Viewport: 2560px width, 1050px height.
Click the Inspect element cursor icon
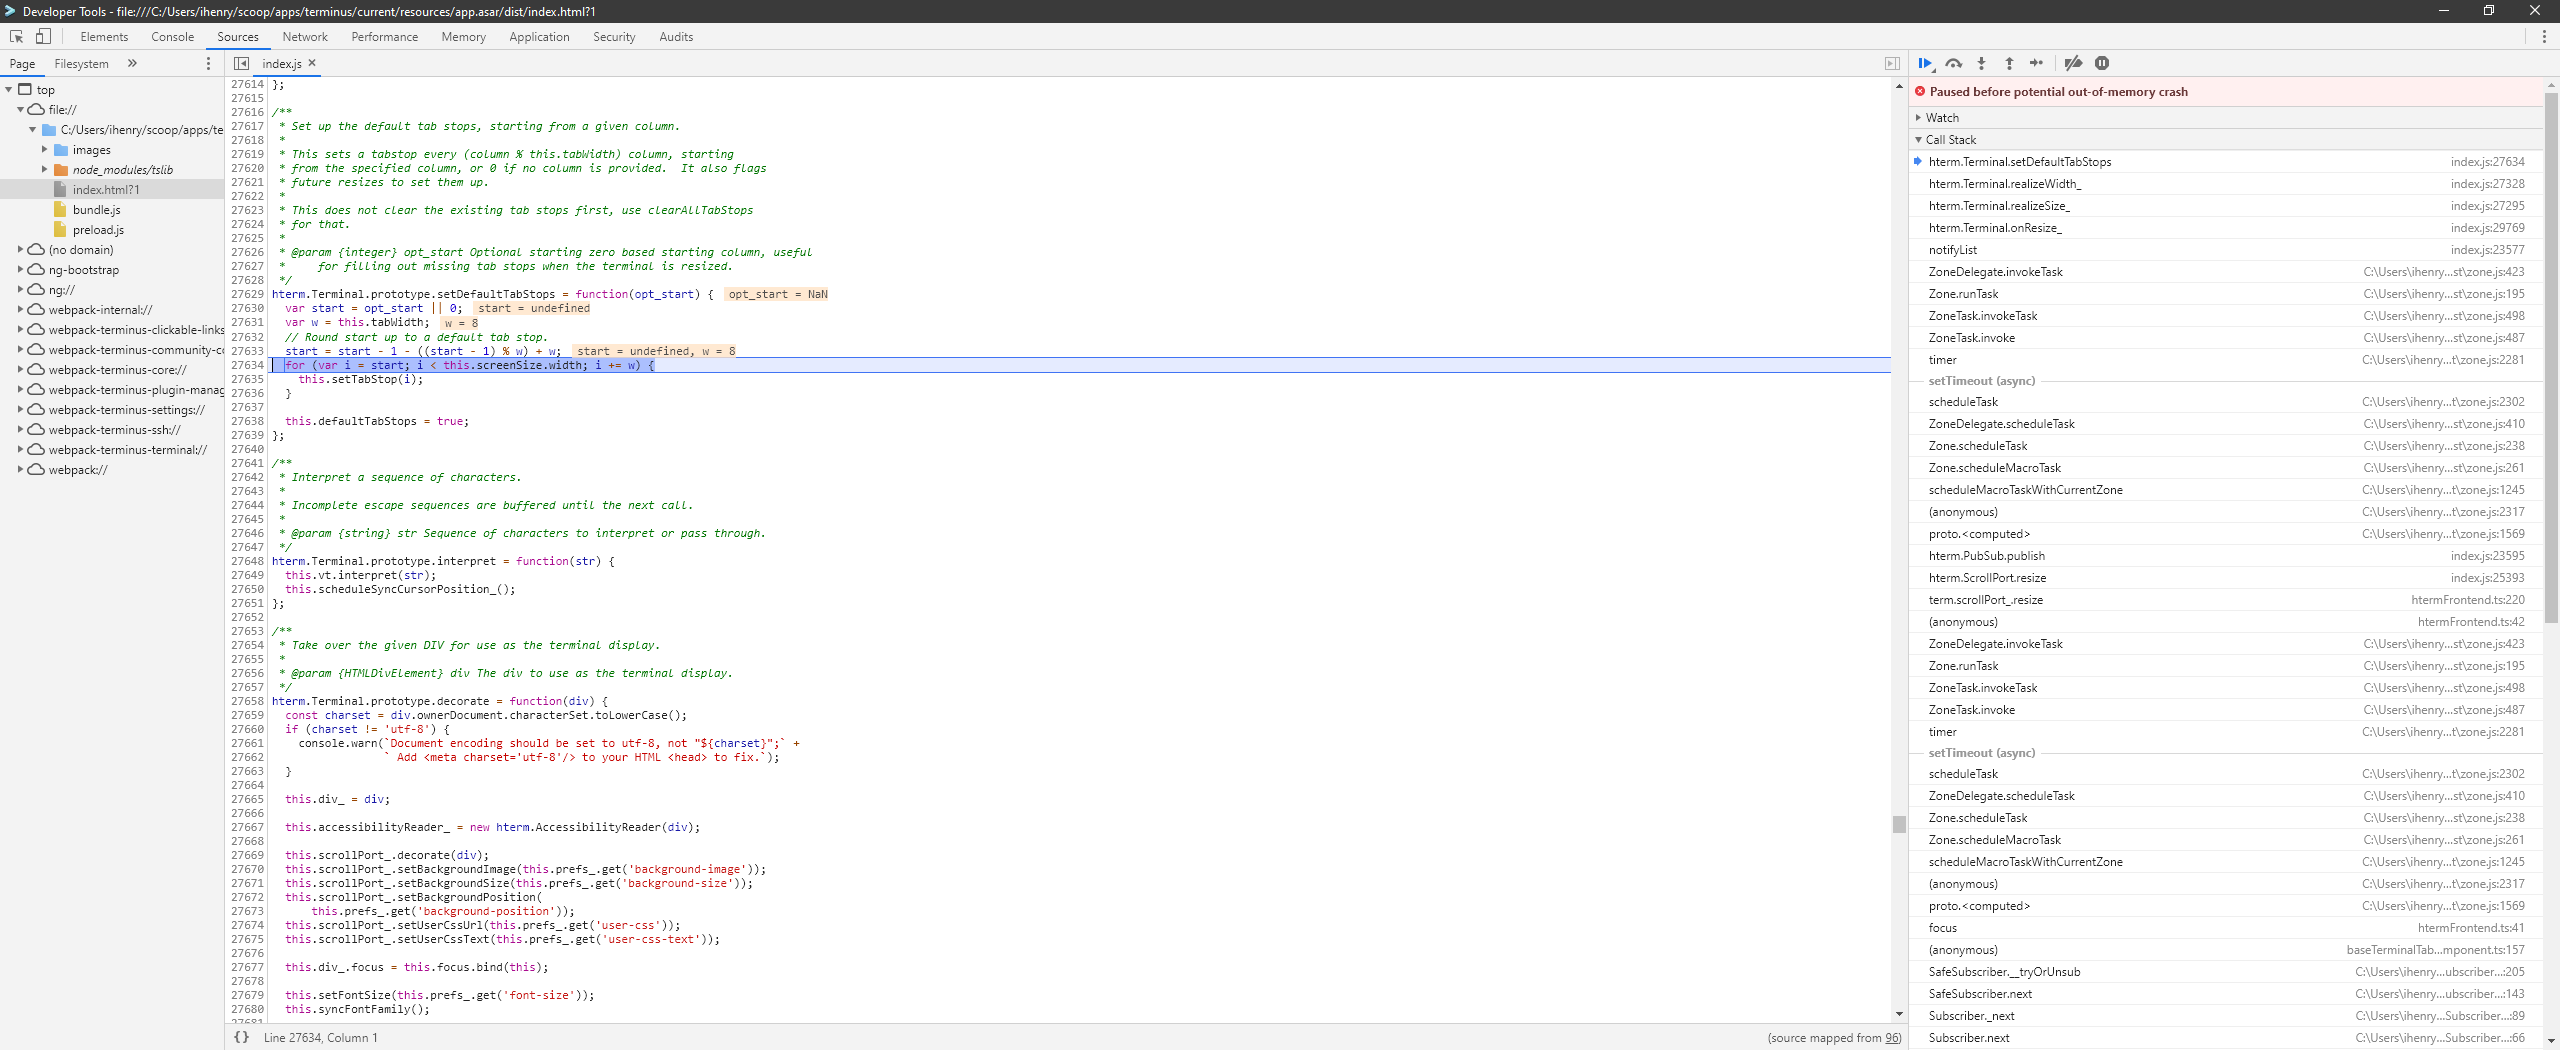point(16,36)
